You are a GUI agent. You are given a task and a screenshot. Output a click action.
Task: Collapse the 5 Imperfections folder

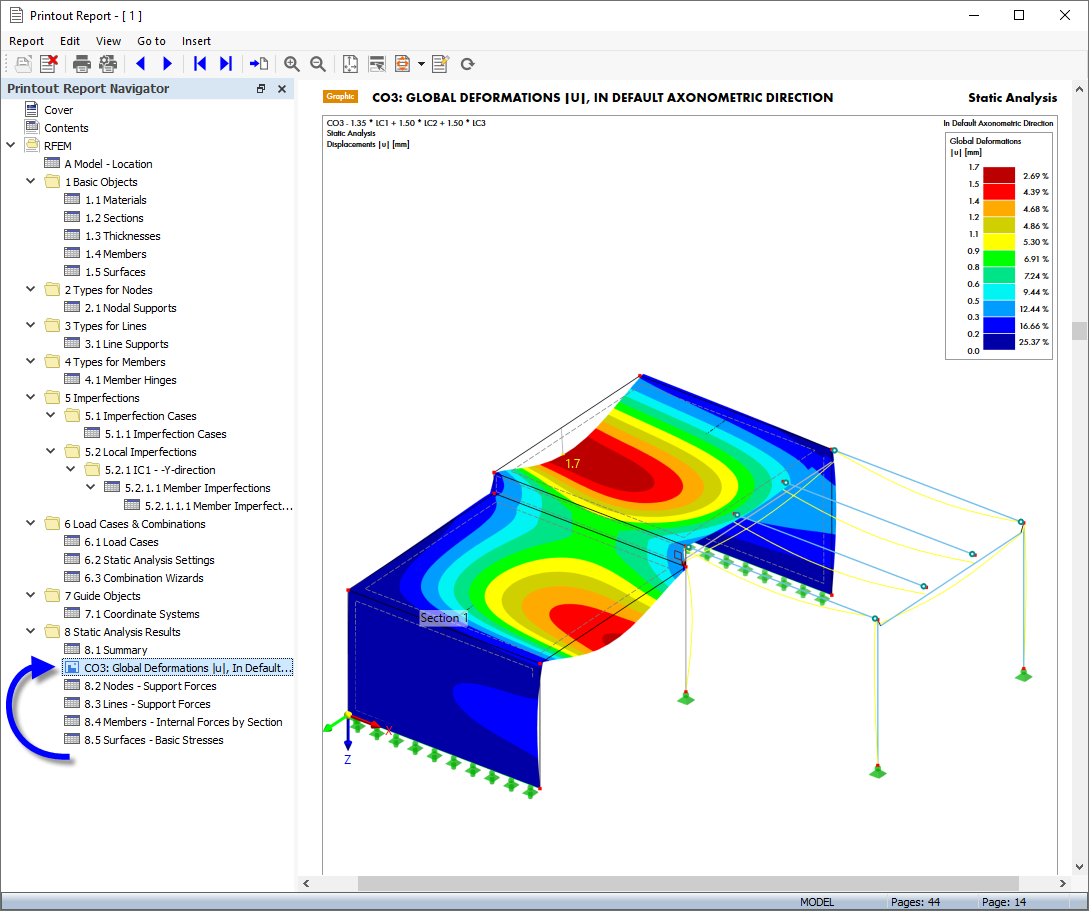coord(31,398)
